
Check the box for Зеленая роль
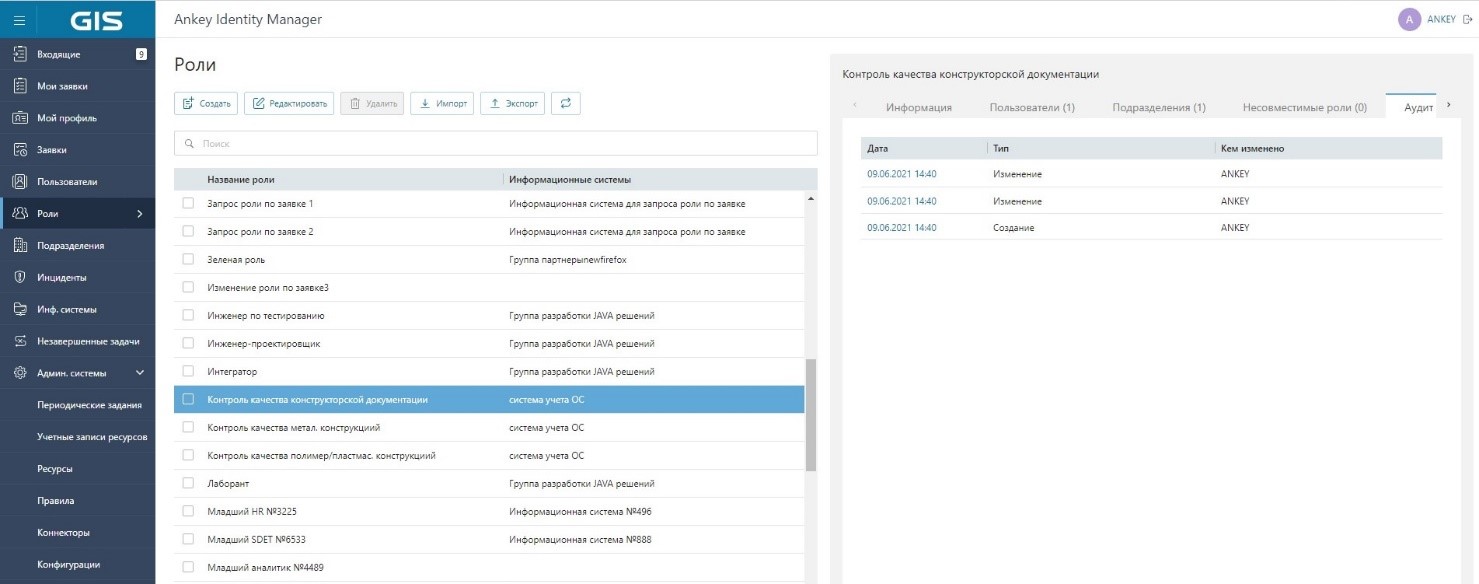tap(188, 260)
